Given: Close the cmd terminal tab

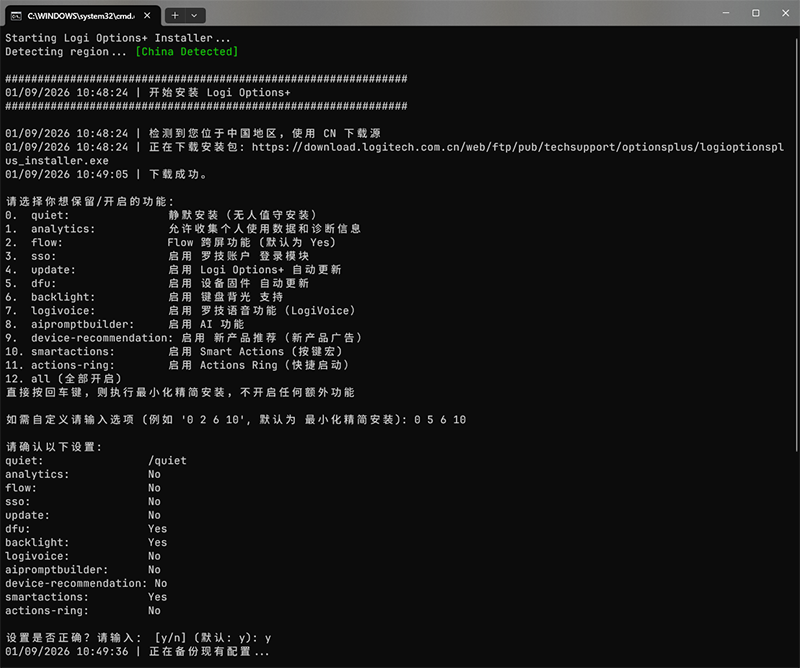Looking at the screenshot, I should click(x=147, y=15).
